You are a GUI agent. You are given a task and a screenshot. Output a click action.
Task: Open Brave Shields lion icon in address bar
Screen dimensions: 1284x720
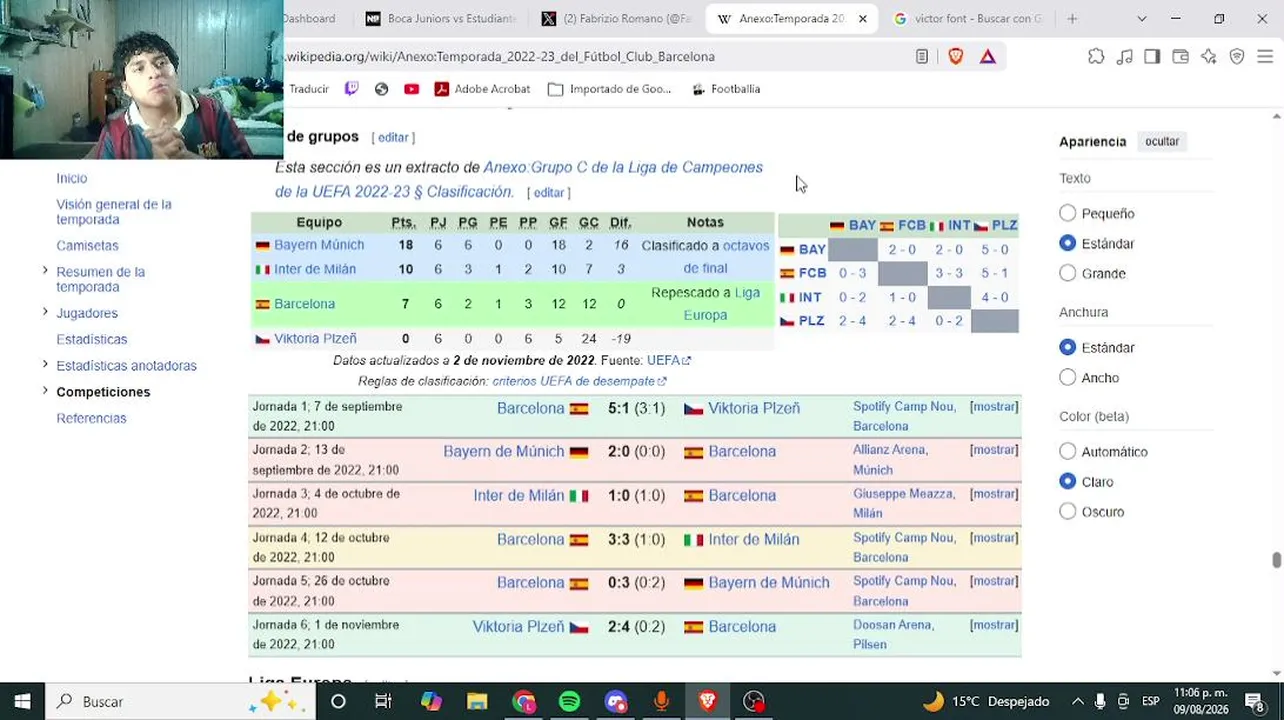[x=956, y=57]
